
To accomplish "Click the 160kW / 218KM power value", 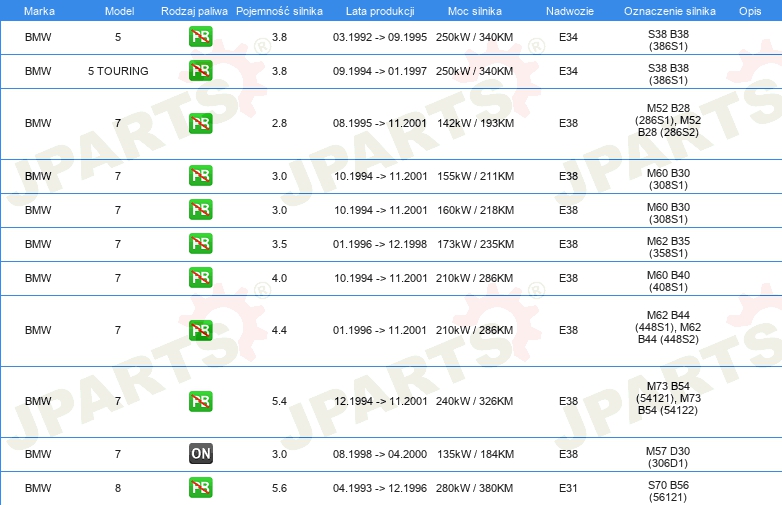I will point(475,210).
